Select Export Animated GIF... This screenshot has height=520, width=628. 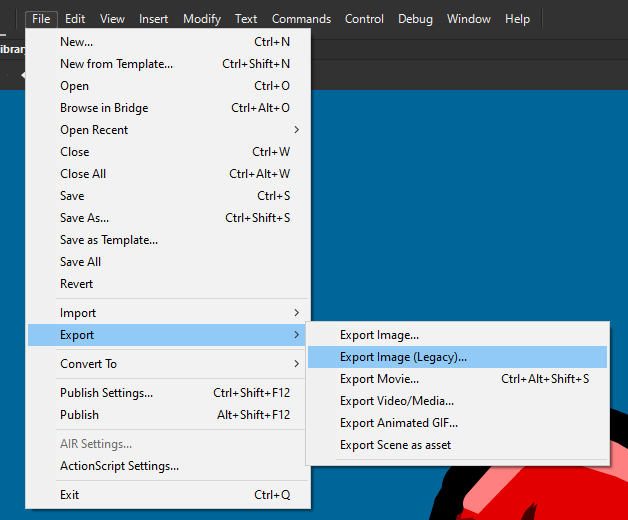pyautogui.click(x=457, y=423)
